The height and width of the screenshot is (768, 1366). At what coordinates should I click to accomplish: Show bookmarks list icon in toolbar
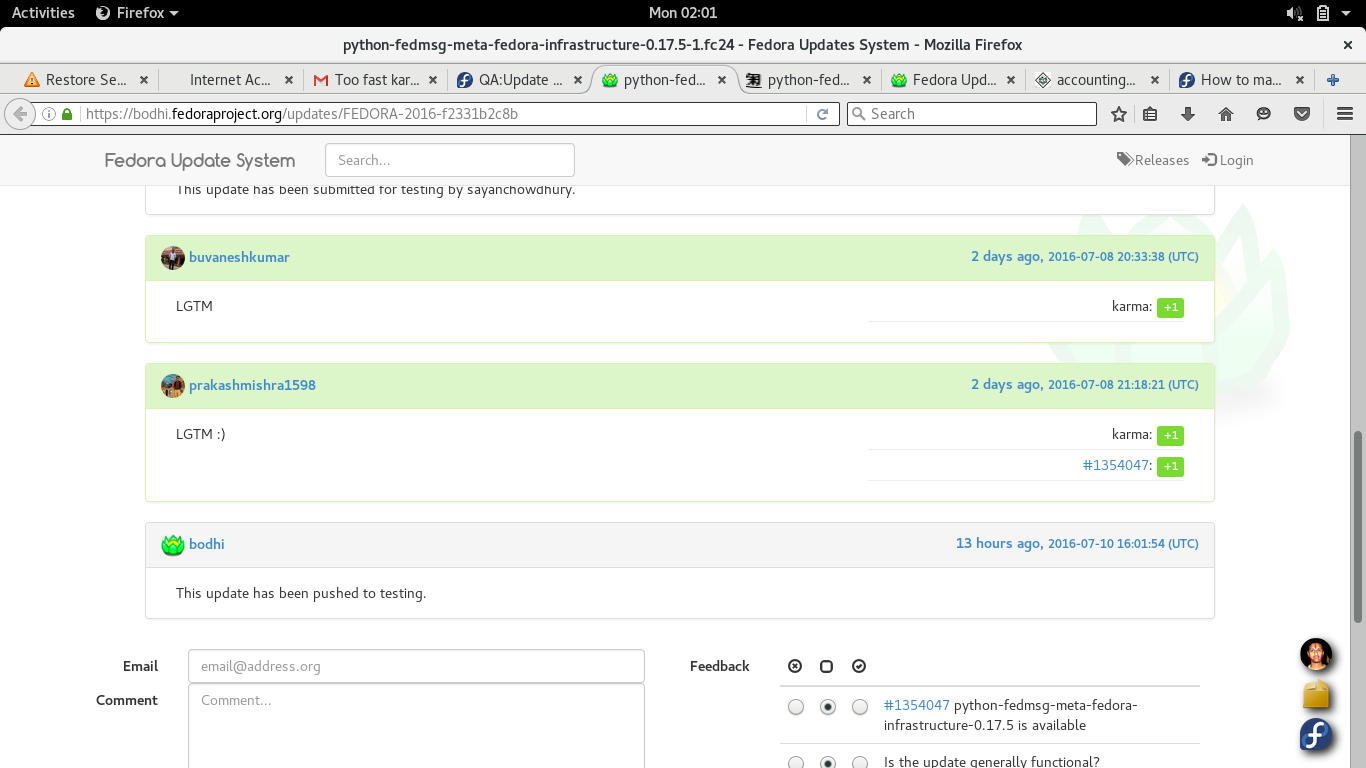pos(1150,114)
